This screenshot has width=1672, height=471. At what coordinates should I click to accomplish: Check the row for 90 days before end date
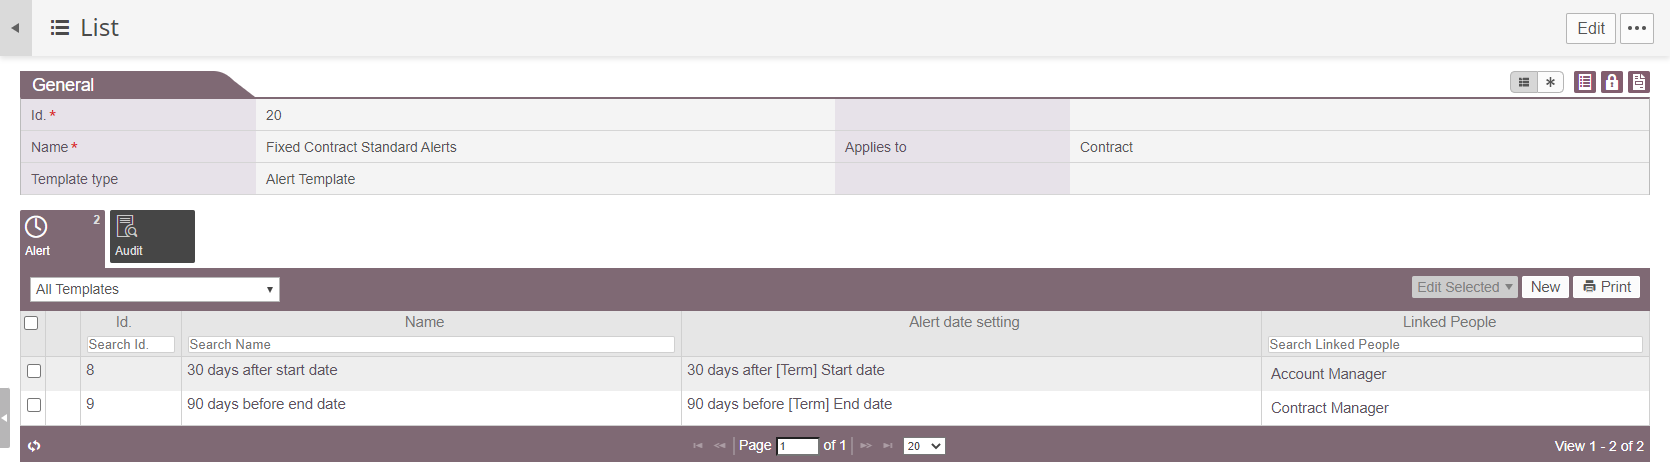pos(34,405)
